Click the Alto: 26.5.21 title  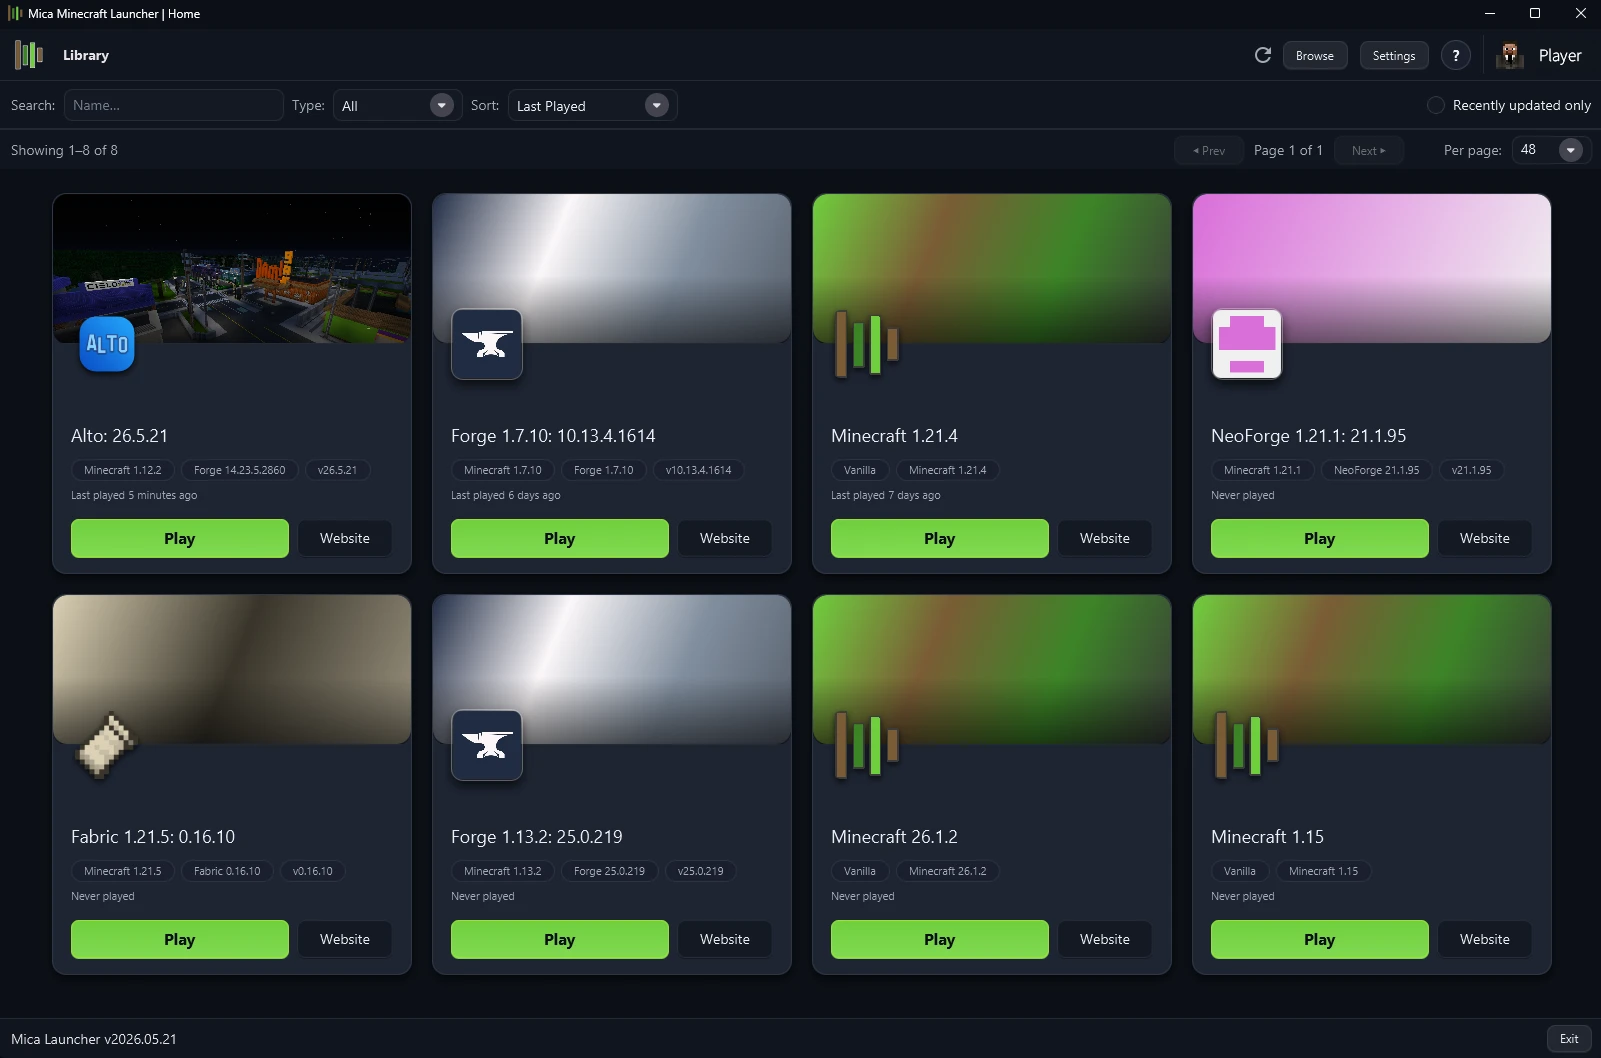click(x=120, y=436)
